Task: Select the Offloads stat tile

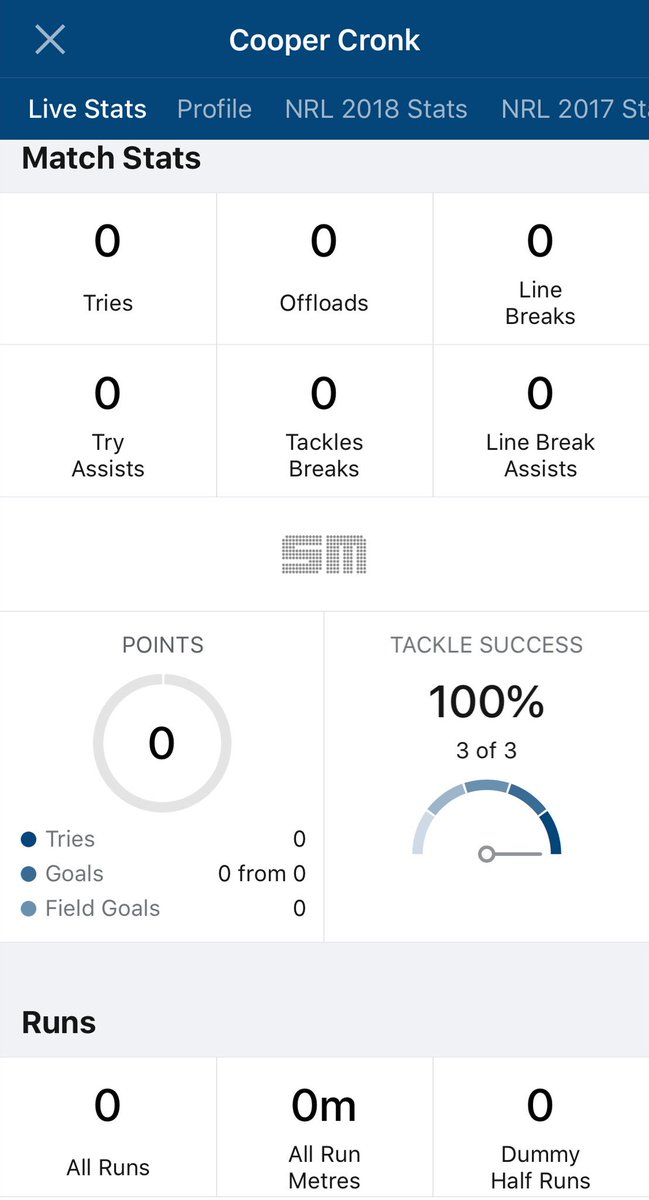Action: tap(324, 269)
